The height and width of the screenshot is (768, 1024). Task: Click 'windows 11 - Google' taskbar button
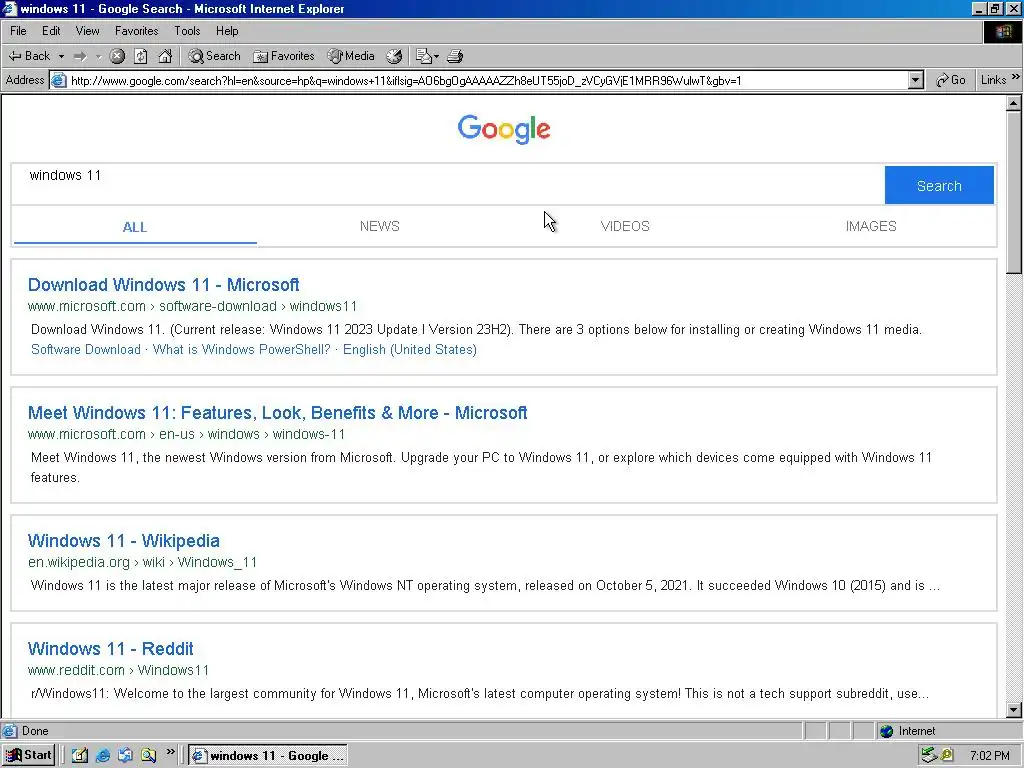coord(268,756)
